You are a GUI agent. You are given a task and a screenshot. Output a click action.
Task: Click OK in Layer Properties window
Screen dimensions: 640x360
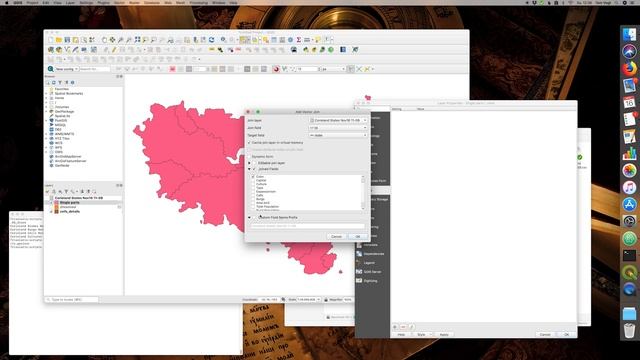pyautogui.click(x=566, y=335)
